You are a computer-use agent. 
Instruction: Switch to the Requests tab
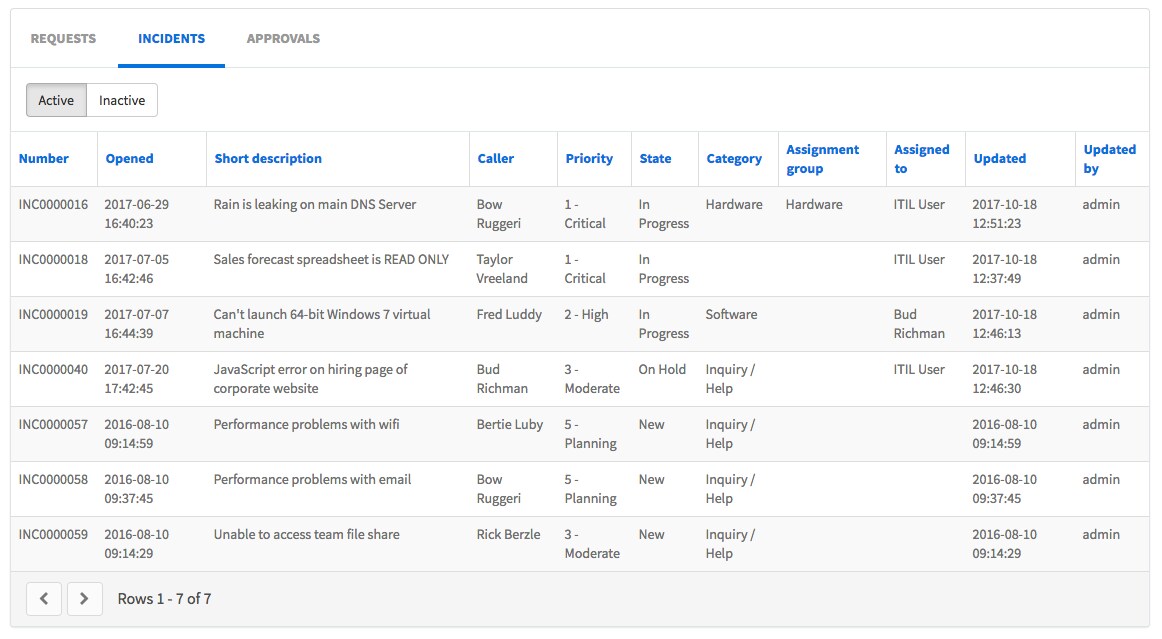tap(63, 39)
